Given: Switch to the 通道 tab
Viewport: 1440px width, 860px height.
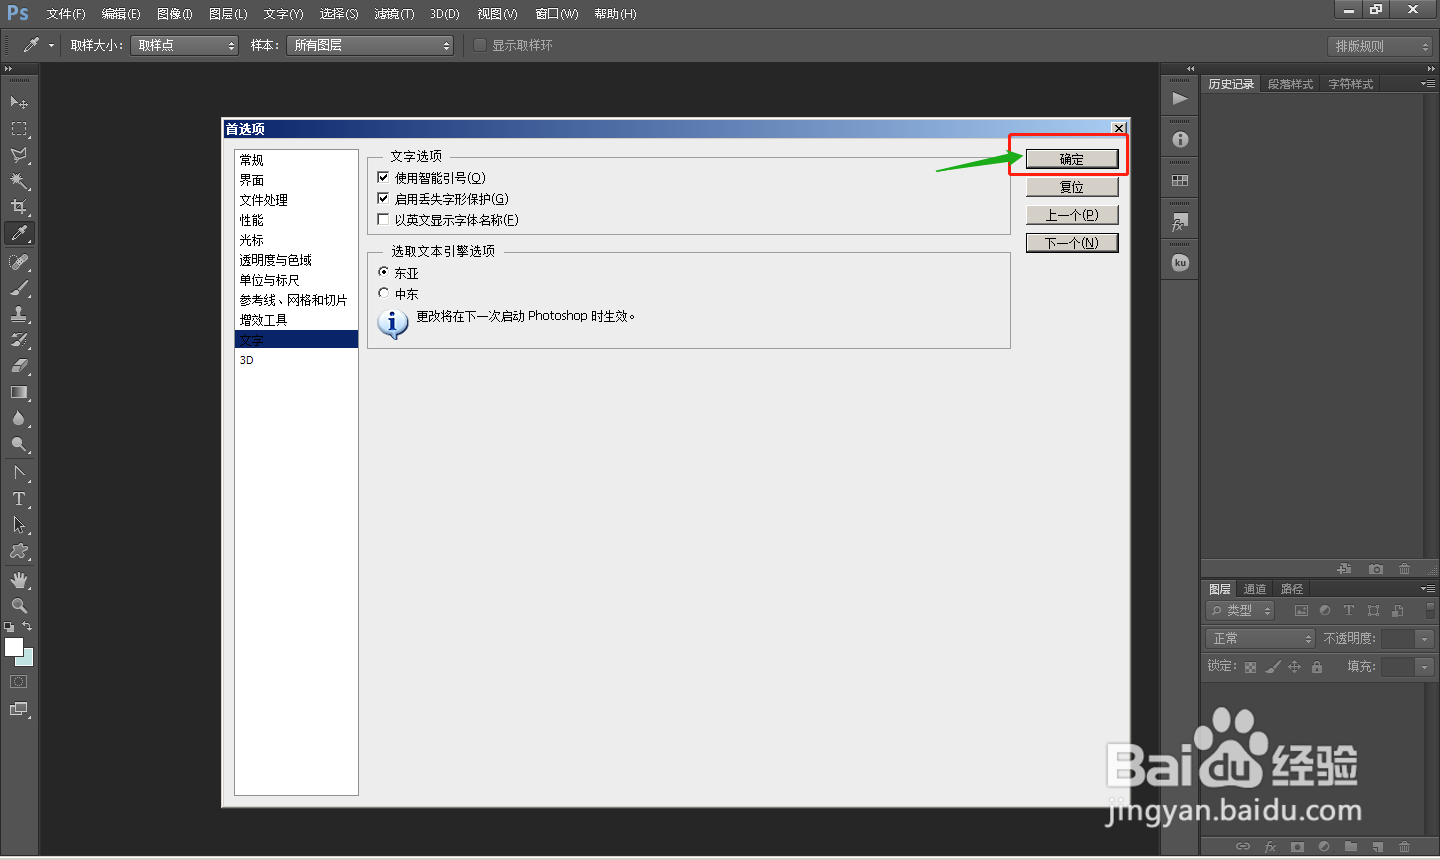Looking at the screenshot, I should pyautogui.click(x=1255, y=589).
